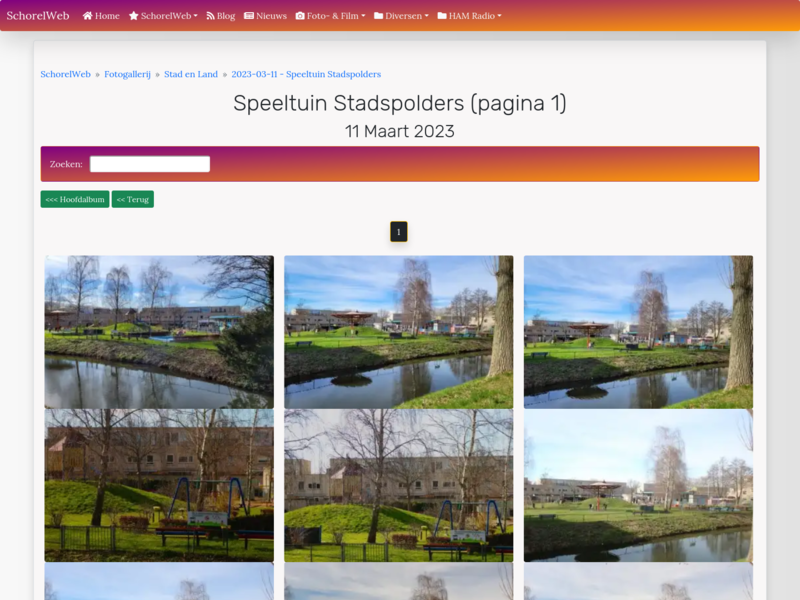Open the Nieuws menu item

point(265,16)
